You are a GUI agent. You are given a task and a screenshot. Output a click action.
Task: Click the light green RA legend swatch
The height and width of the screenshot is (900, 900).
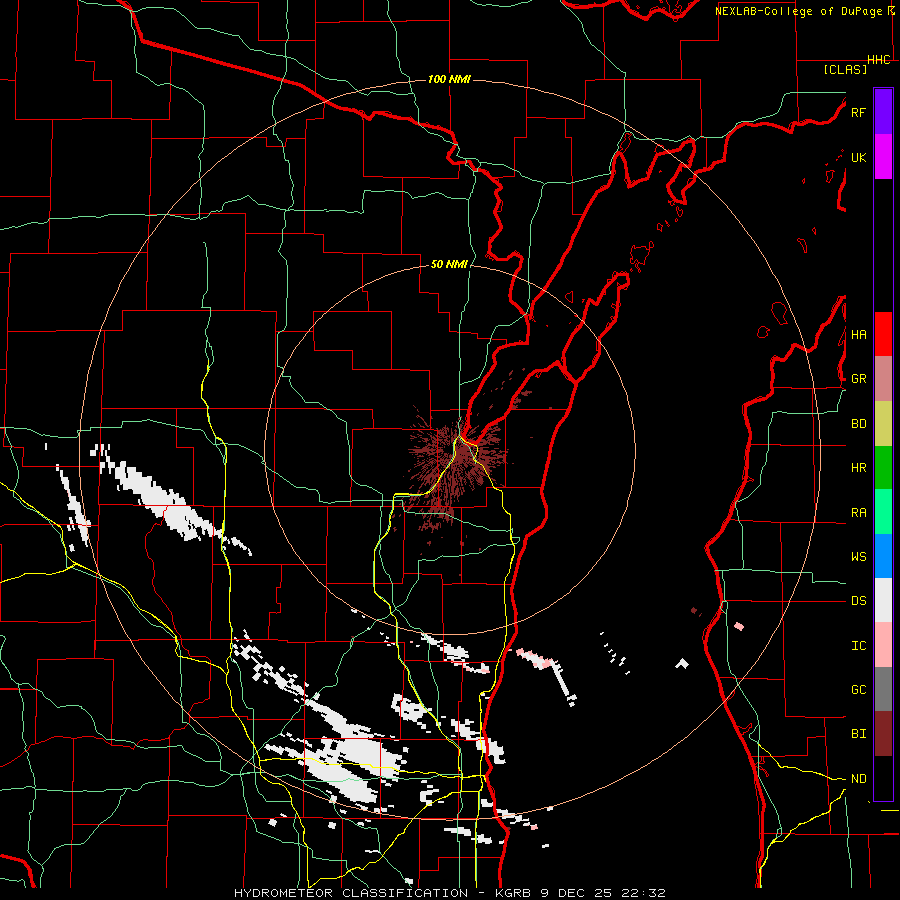pyautogui.click(x=883, y=511)
